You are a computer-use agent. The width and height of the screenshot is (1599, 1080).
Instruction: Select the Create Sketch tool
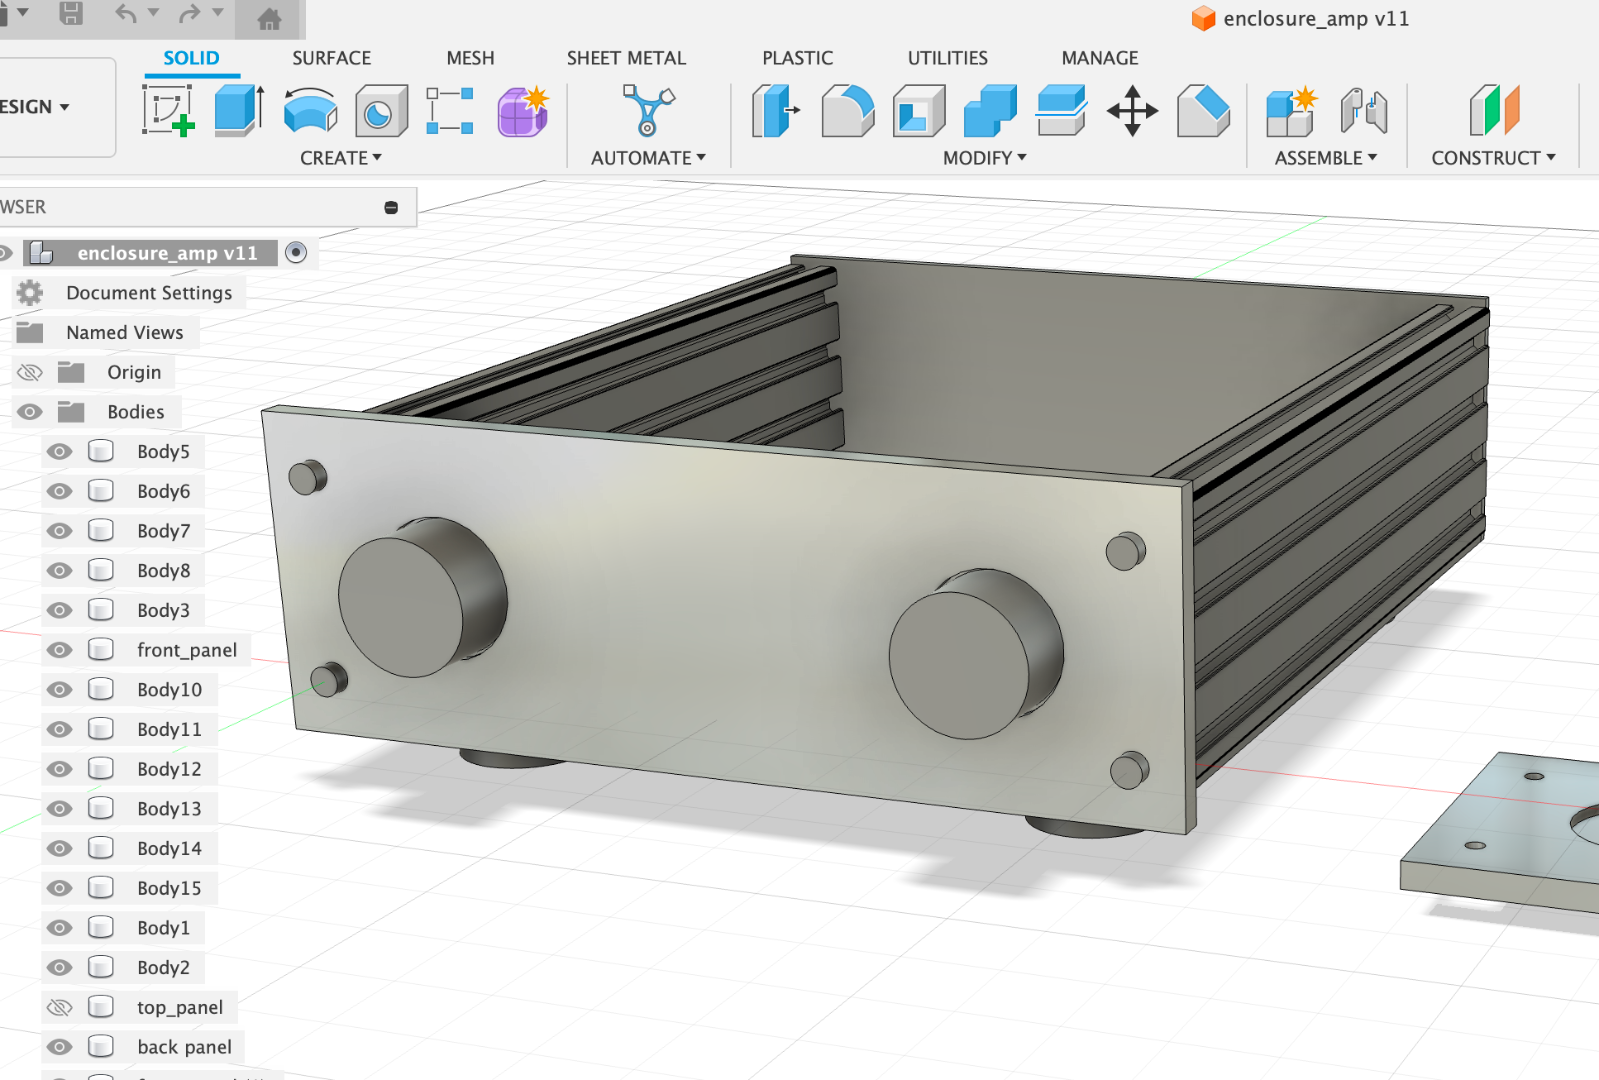click(168, 110)
